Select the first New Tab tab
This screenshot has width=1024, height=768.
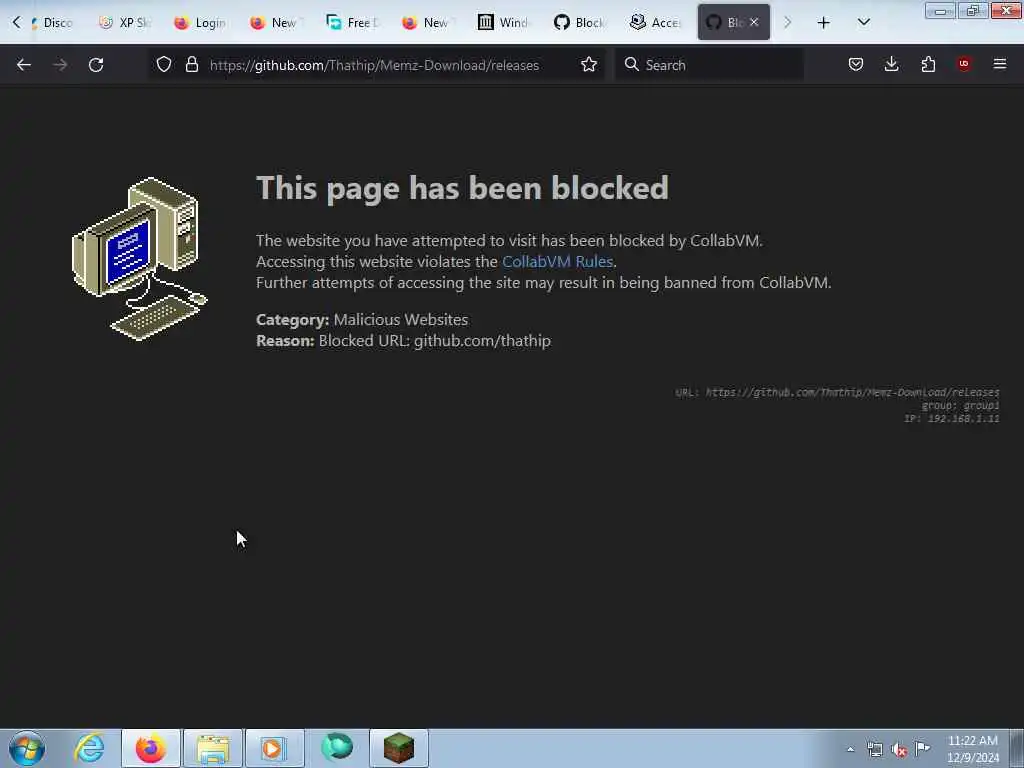click(276, 23)
